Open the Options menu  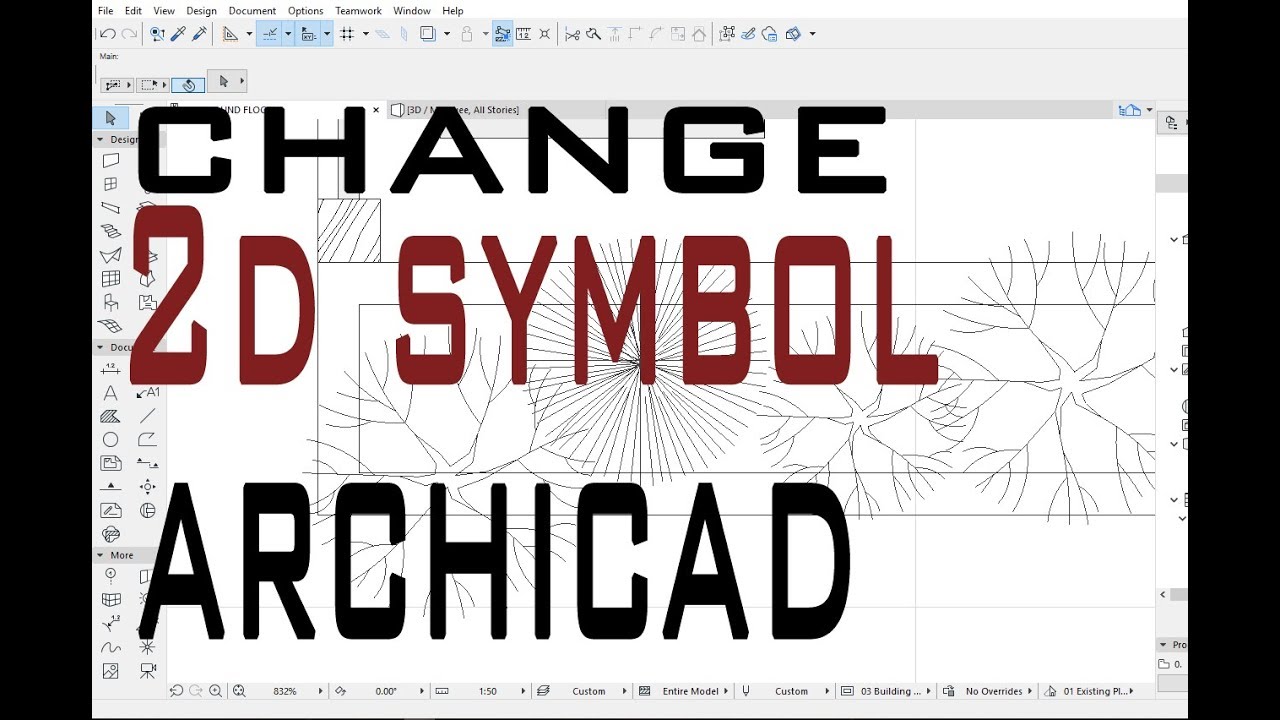[305, 11]
